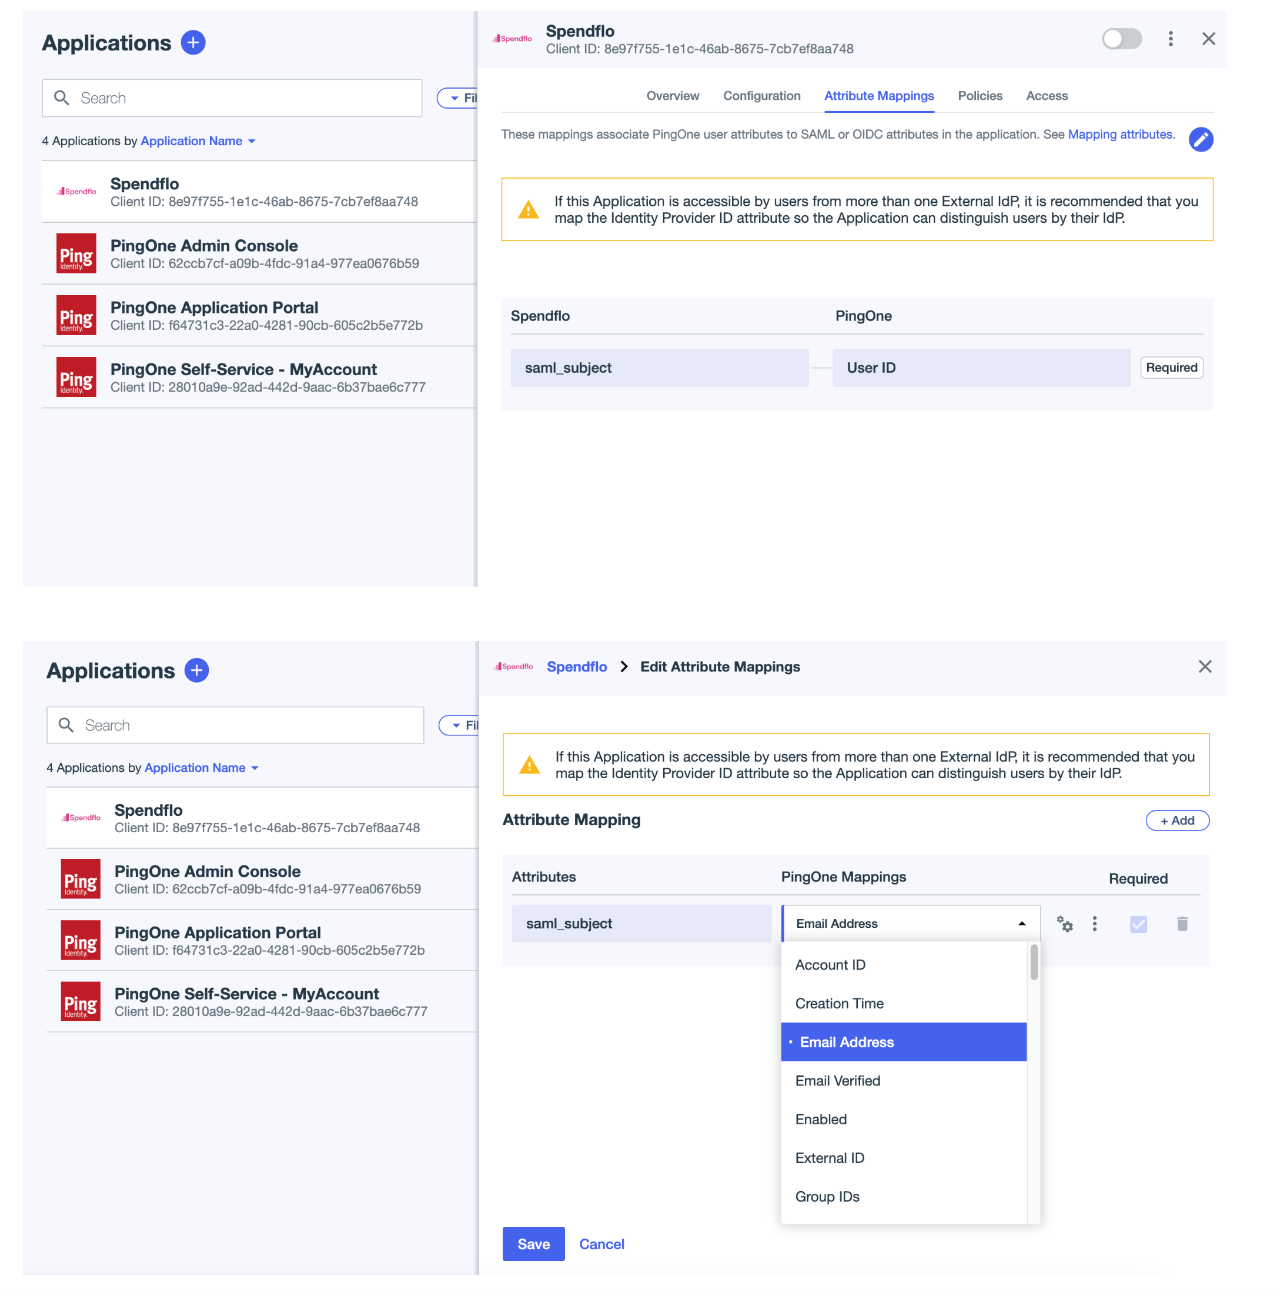
Task: Click Spendflo logo next to Client ID header
Action: pyautogui.click(x=513, y=39)
